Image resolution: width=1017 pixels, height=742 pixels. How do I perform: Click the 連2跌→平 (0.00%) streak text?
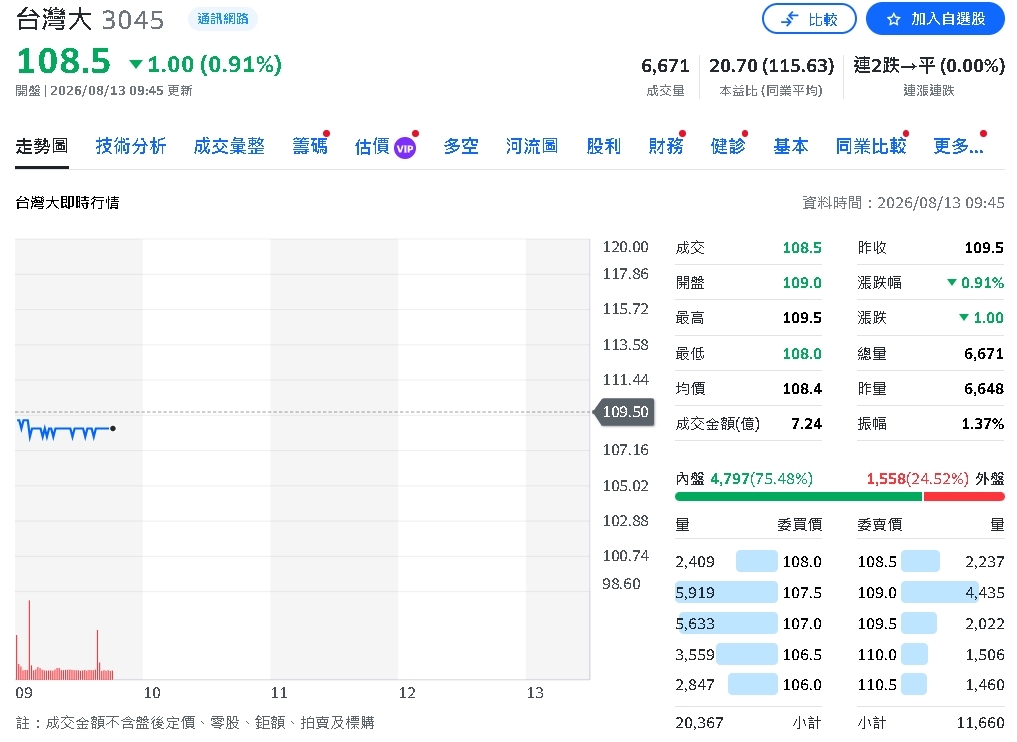tap(929, 66)
